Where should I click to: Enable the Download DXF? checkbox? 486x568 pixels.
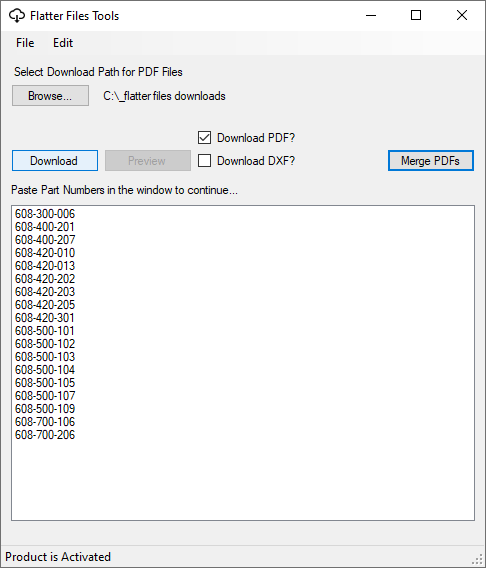pyautogui.click(x=204, y=160)
